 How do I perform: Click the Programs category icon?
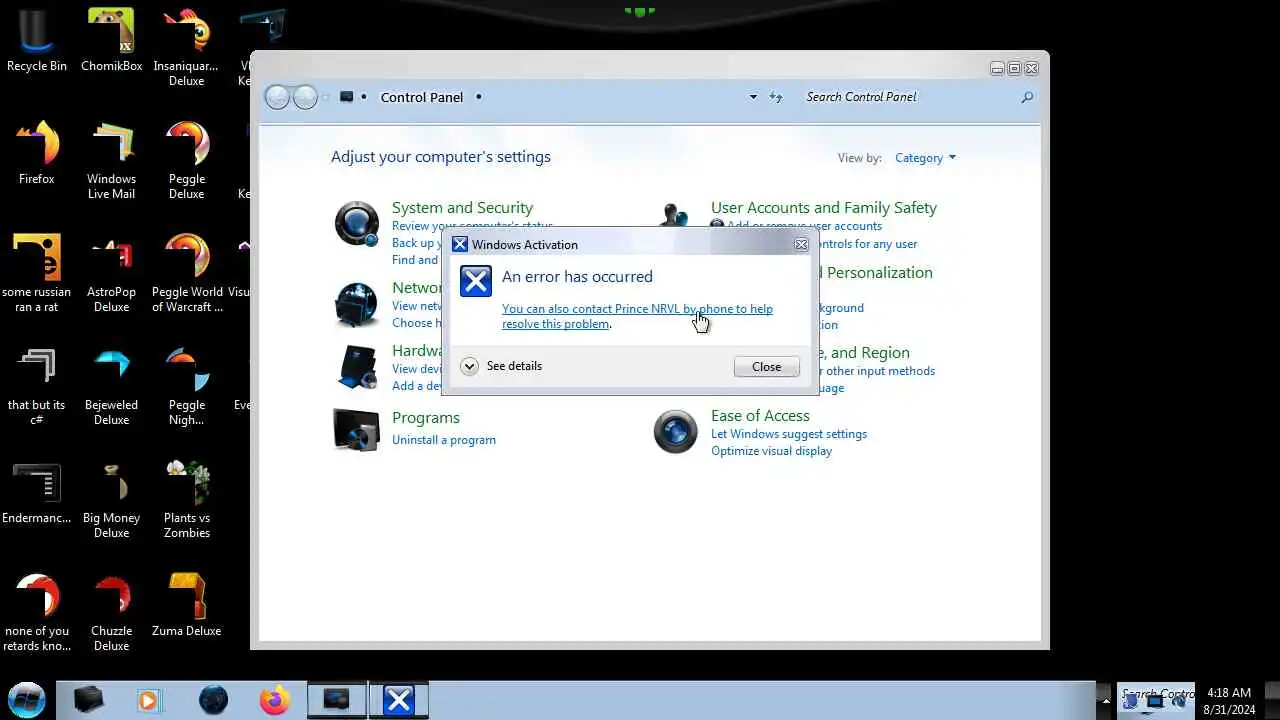click(x=357, y=430)
